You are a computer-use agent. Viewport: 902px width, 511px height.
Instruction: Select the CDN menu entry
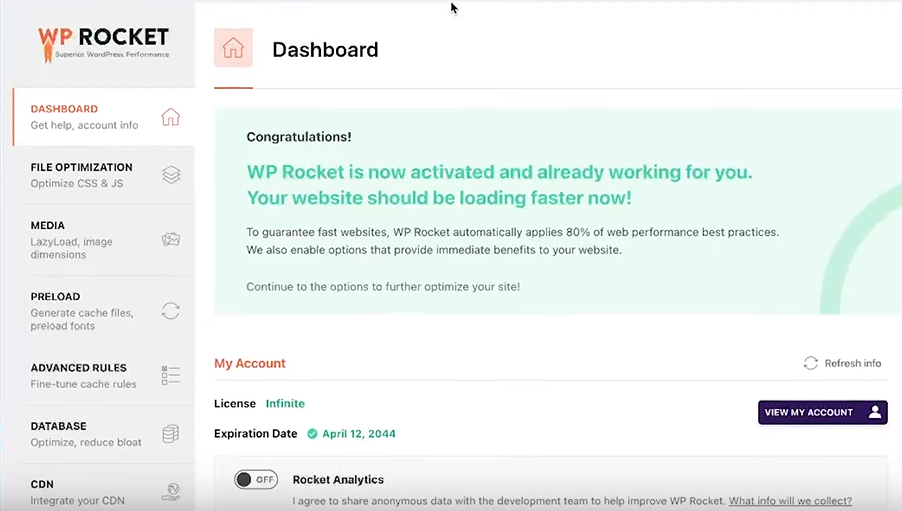(104, 492)
